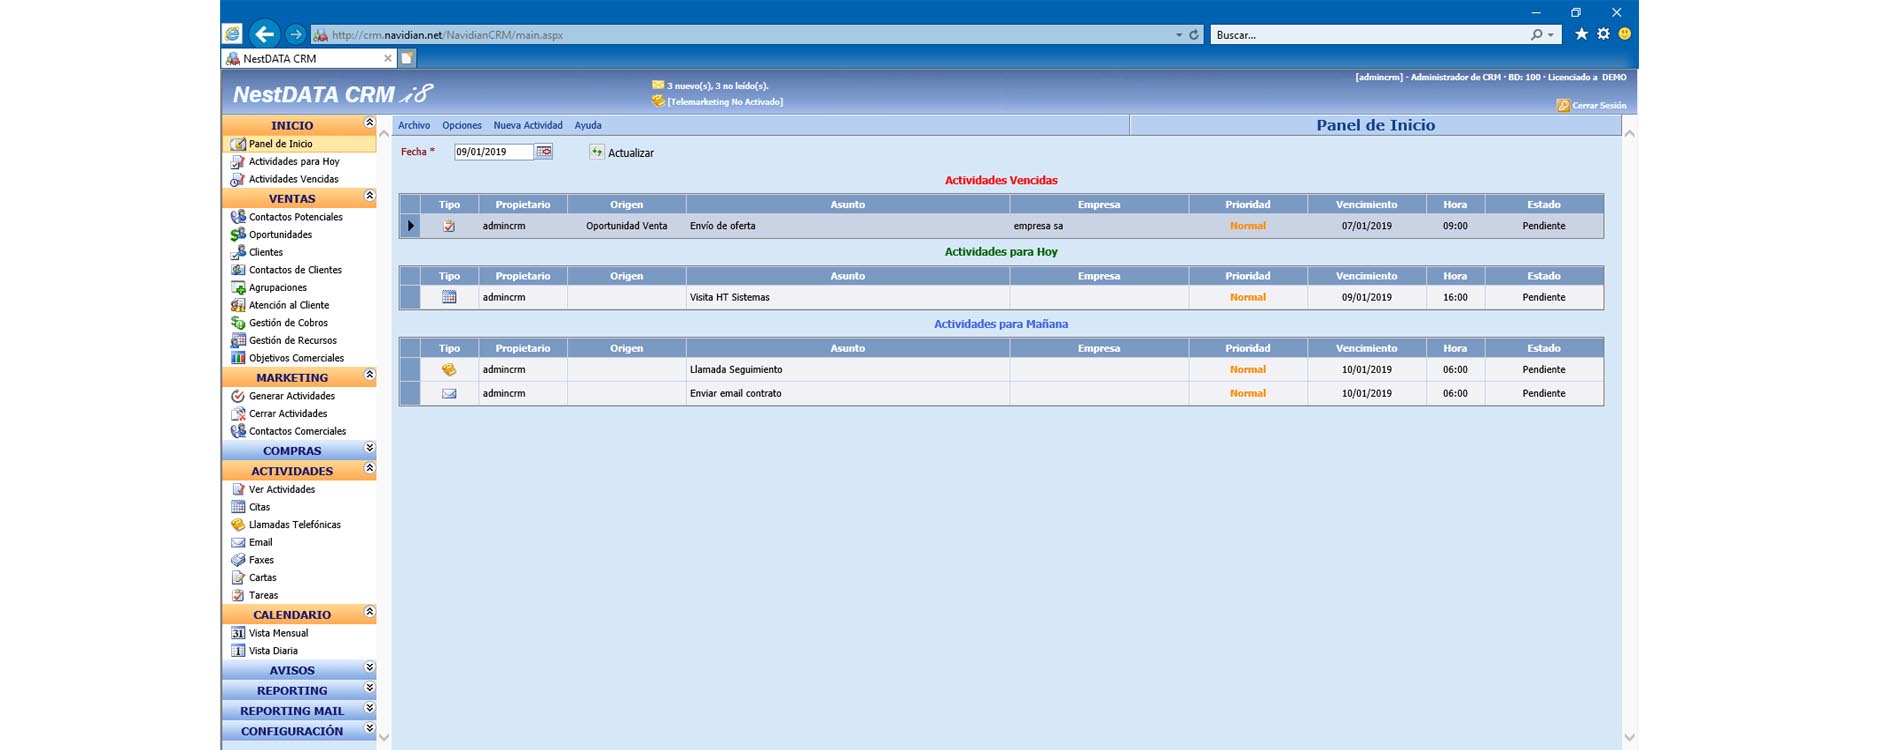
Task: Click the Cerrar Sesión logout icon
Action: (x=1562, y=105)
